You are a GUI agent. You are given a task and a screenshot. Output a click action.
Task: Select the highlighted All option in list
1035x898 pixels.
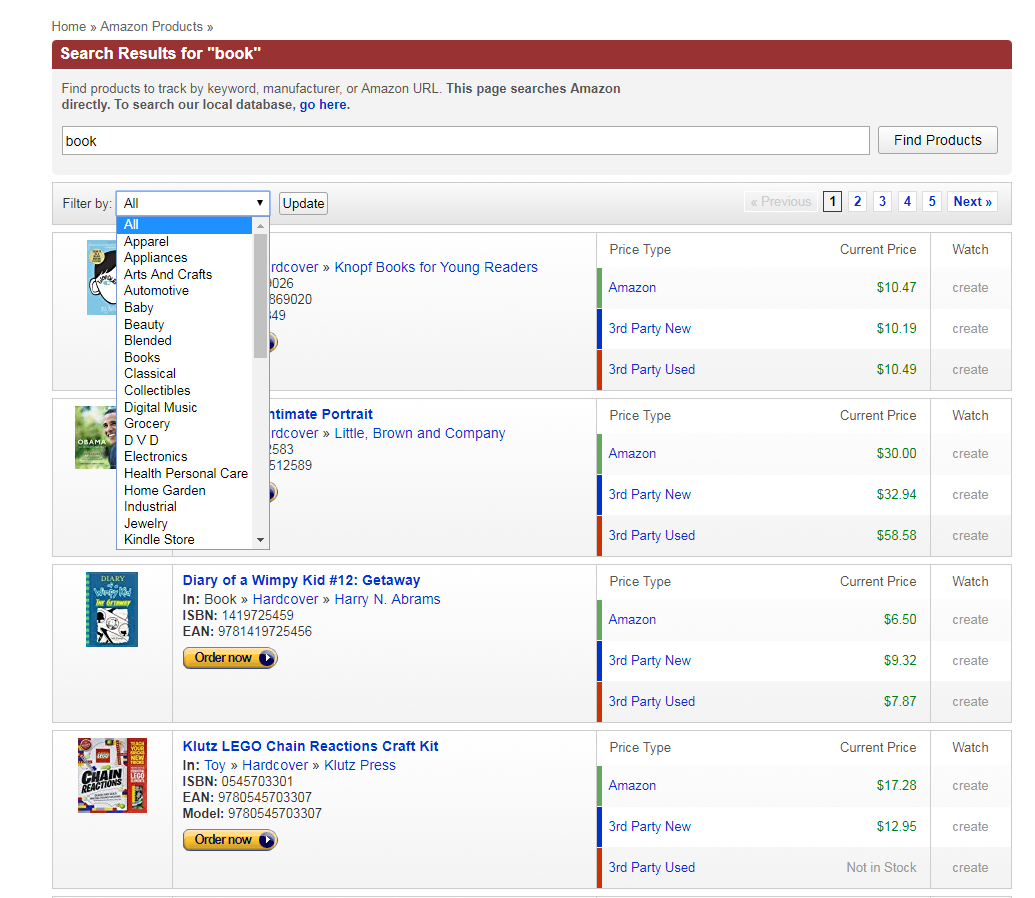click(x=185, y=224)
